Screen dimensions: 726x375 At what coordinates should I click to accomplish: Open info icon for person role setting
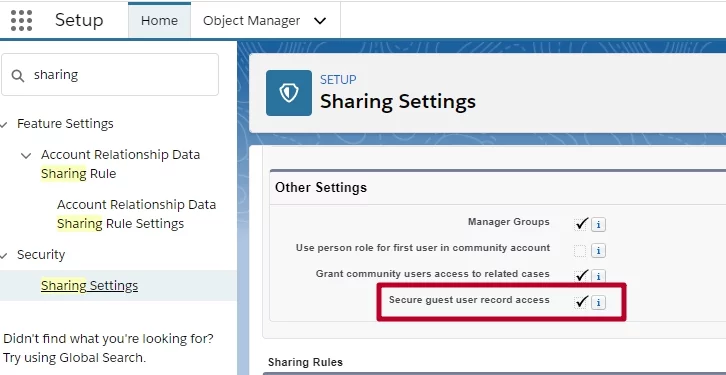(x=598, y=250)
